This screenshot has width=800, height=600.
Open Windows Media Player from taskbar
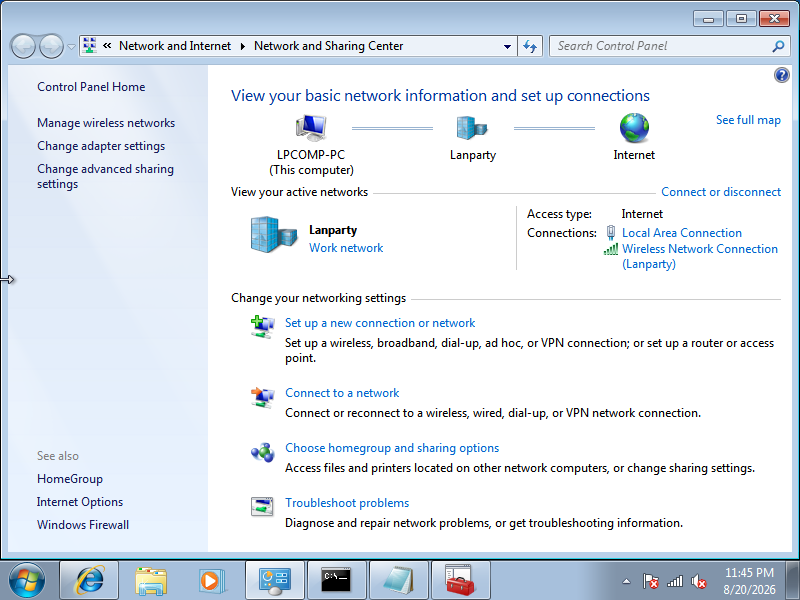click(x=212, y=581)
